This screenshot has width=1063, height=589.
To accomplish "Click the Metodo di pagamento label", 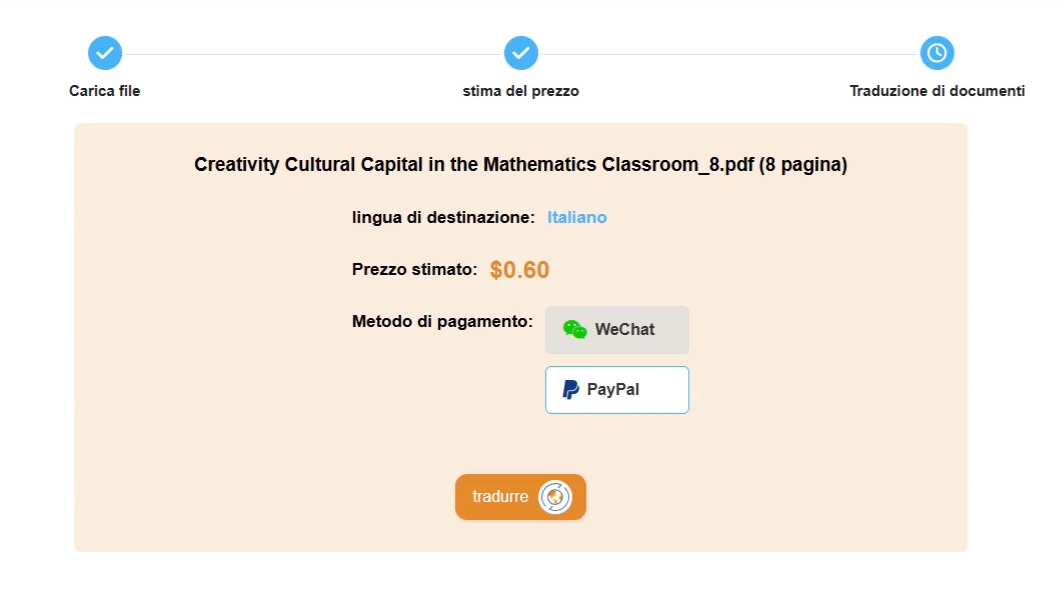I will (442, 321).
